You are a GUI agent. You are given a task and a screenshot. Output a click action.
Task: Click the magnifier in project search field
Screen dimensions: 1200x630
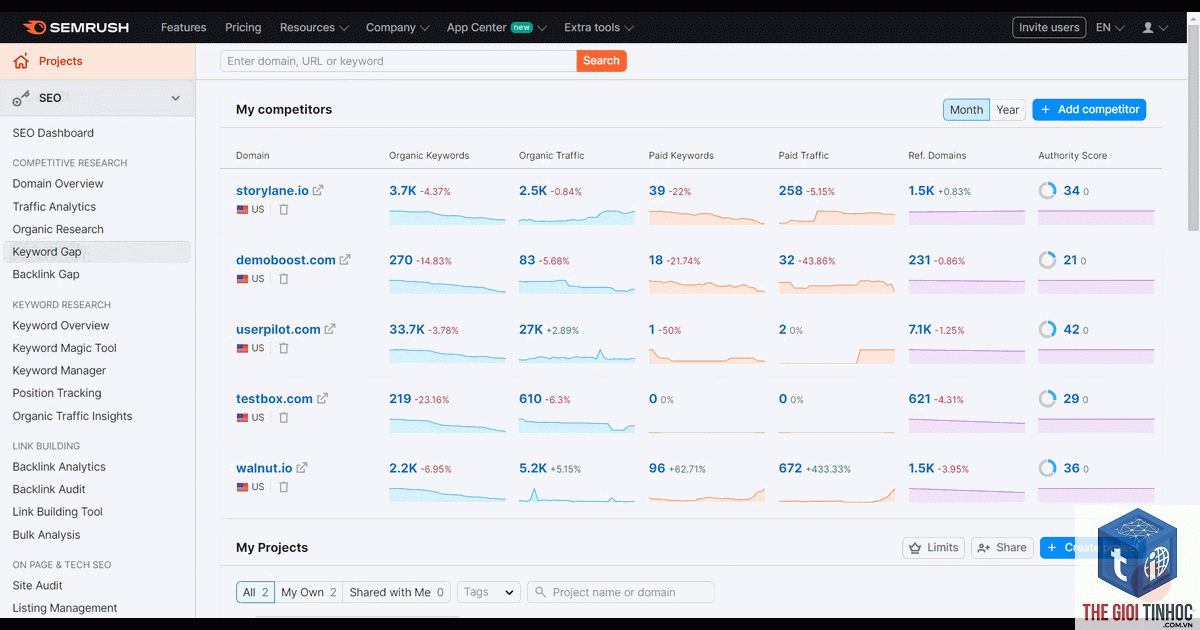(540, 592)
